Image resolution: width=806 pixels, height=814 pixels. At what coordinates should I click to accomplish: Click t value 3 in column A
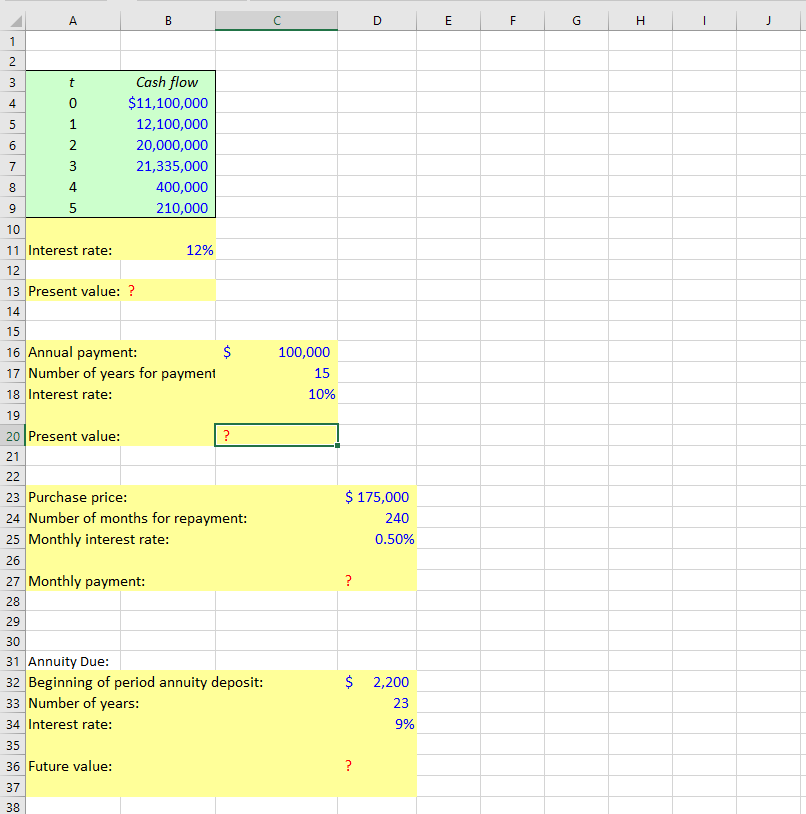73,166
